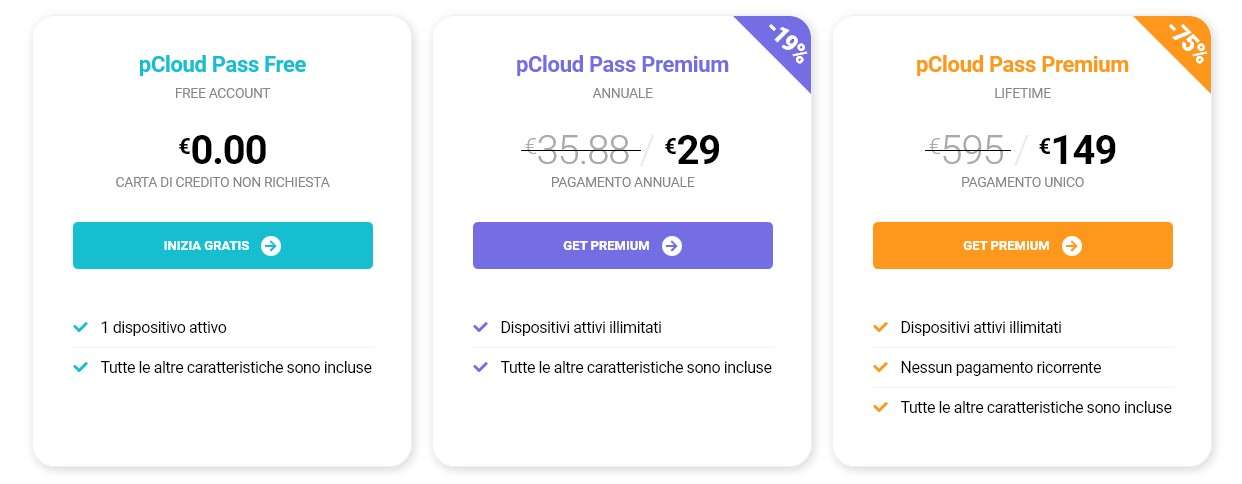The height and width of the screenshot is (484, 1242).
Task: Click the €29 annual price
Action: [x=693, y=150]
